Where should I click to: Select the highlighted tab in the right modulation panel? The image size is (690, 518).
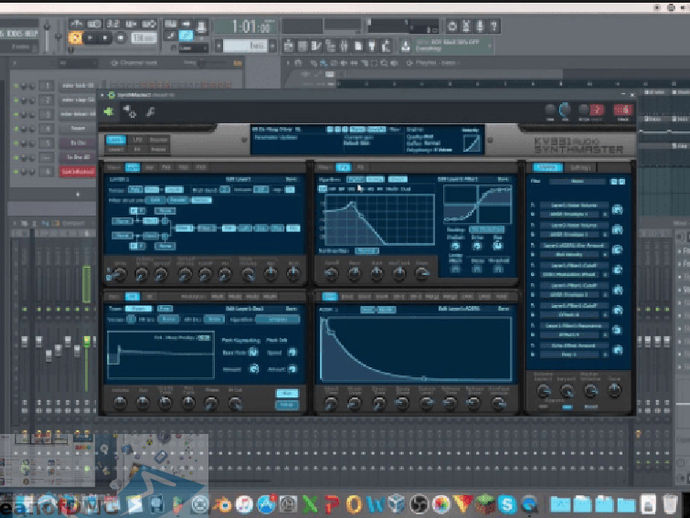click(547, 167)
